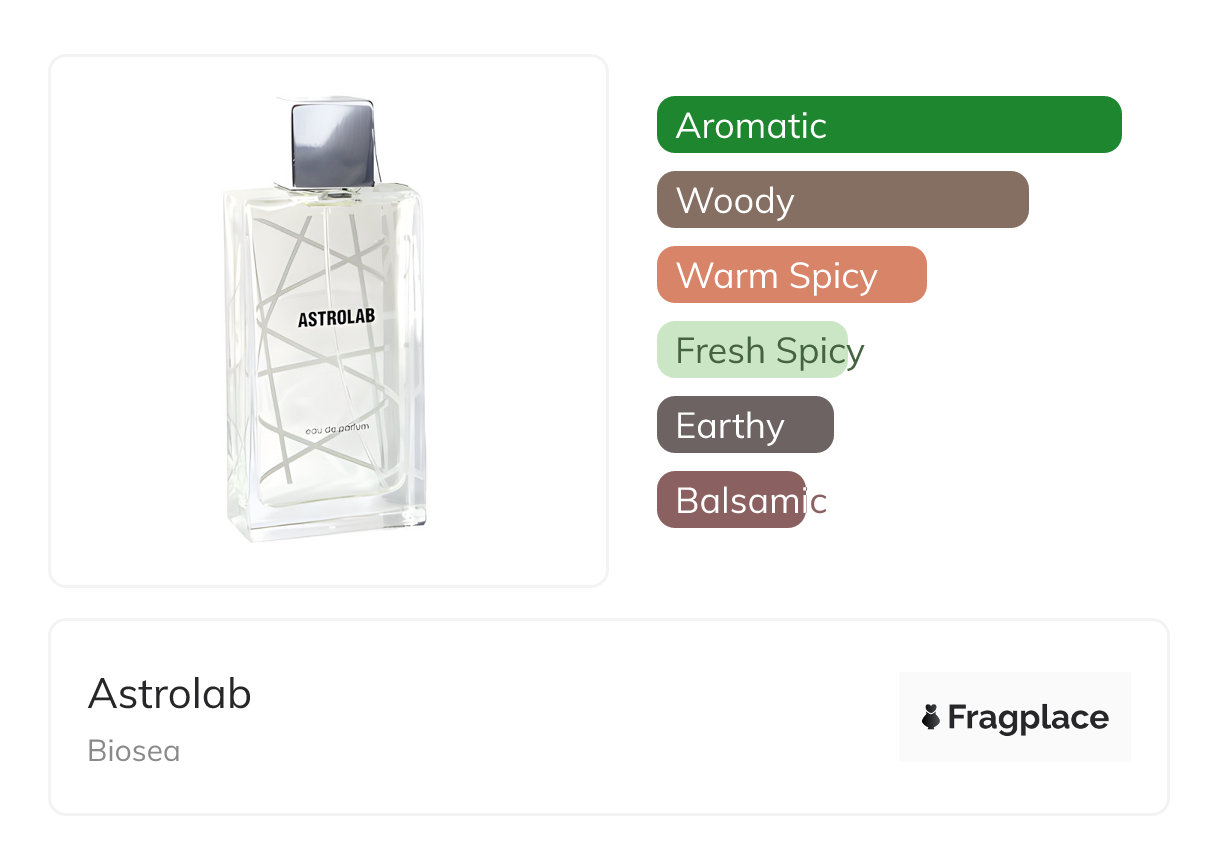Open the Biosea brand link
1218x864 pixels.
tap(133, 751)
